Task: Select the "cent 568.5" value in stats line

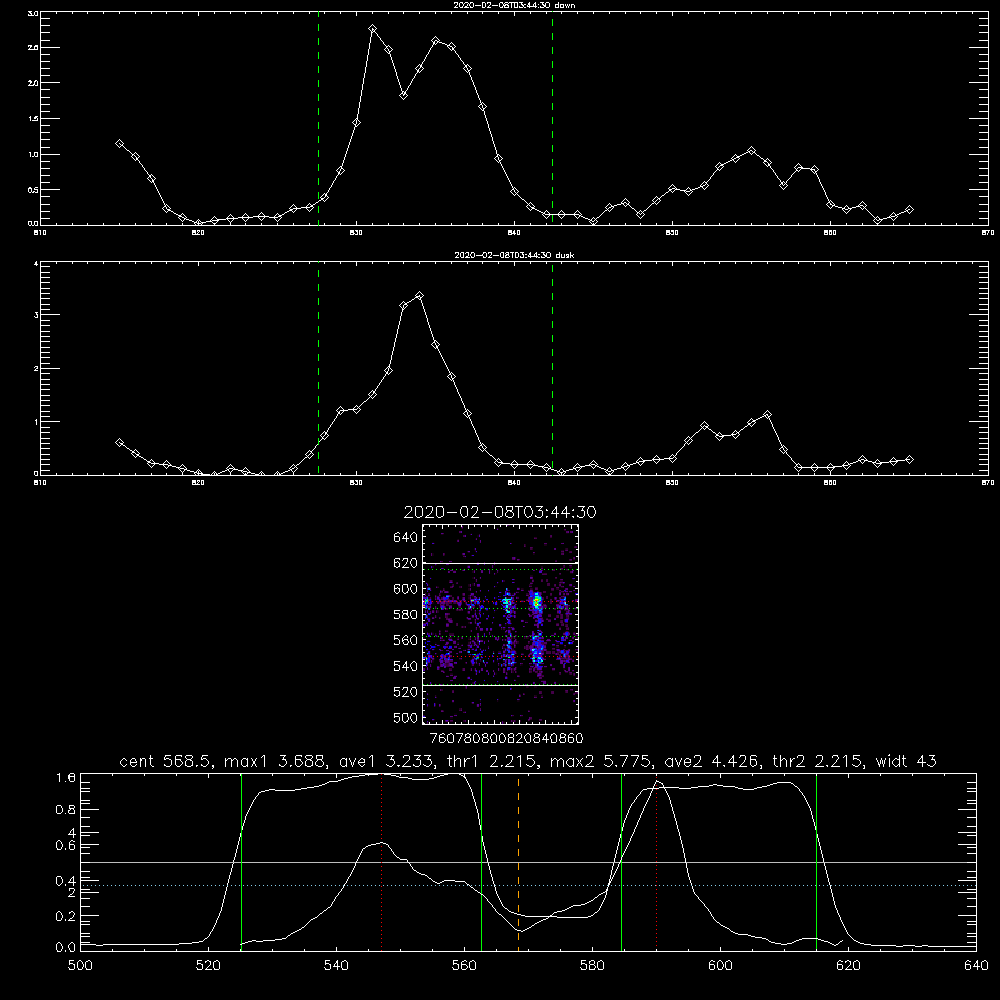Action: coord(166,761)
